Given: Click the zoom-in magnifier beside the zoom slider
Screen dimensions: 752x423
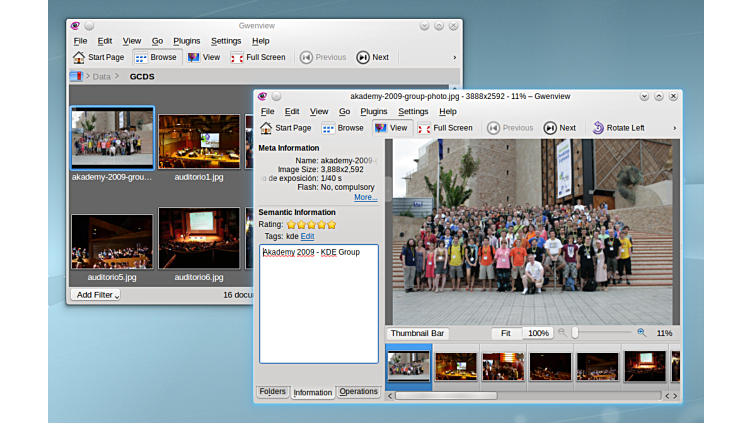Looking at the screenshot, I should pyautogui.click(x=641, y=332).
